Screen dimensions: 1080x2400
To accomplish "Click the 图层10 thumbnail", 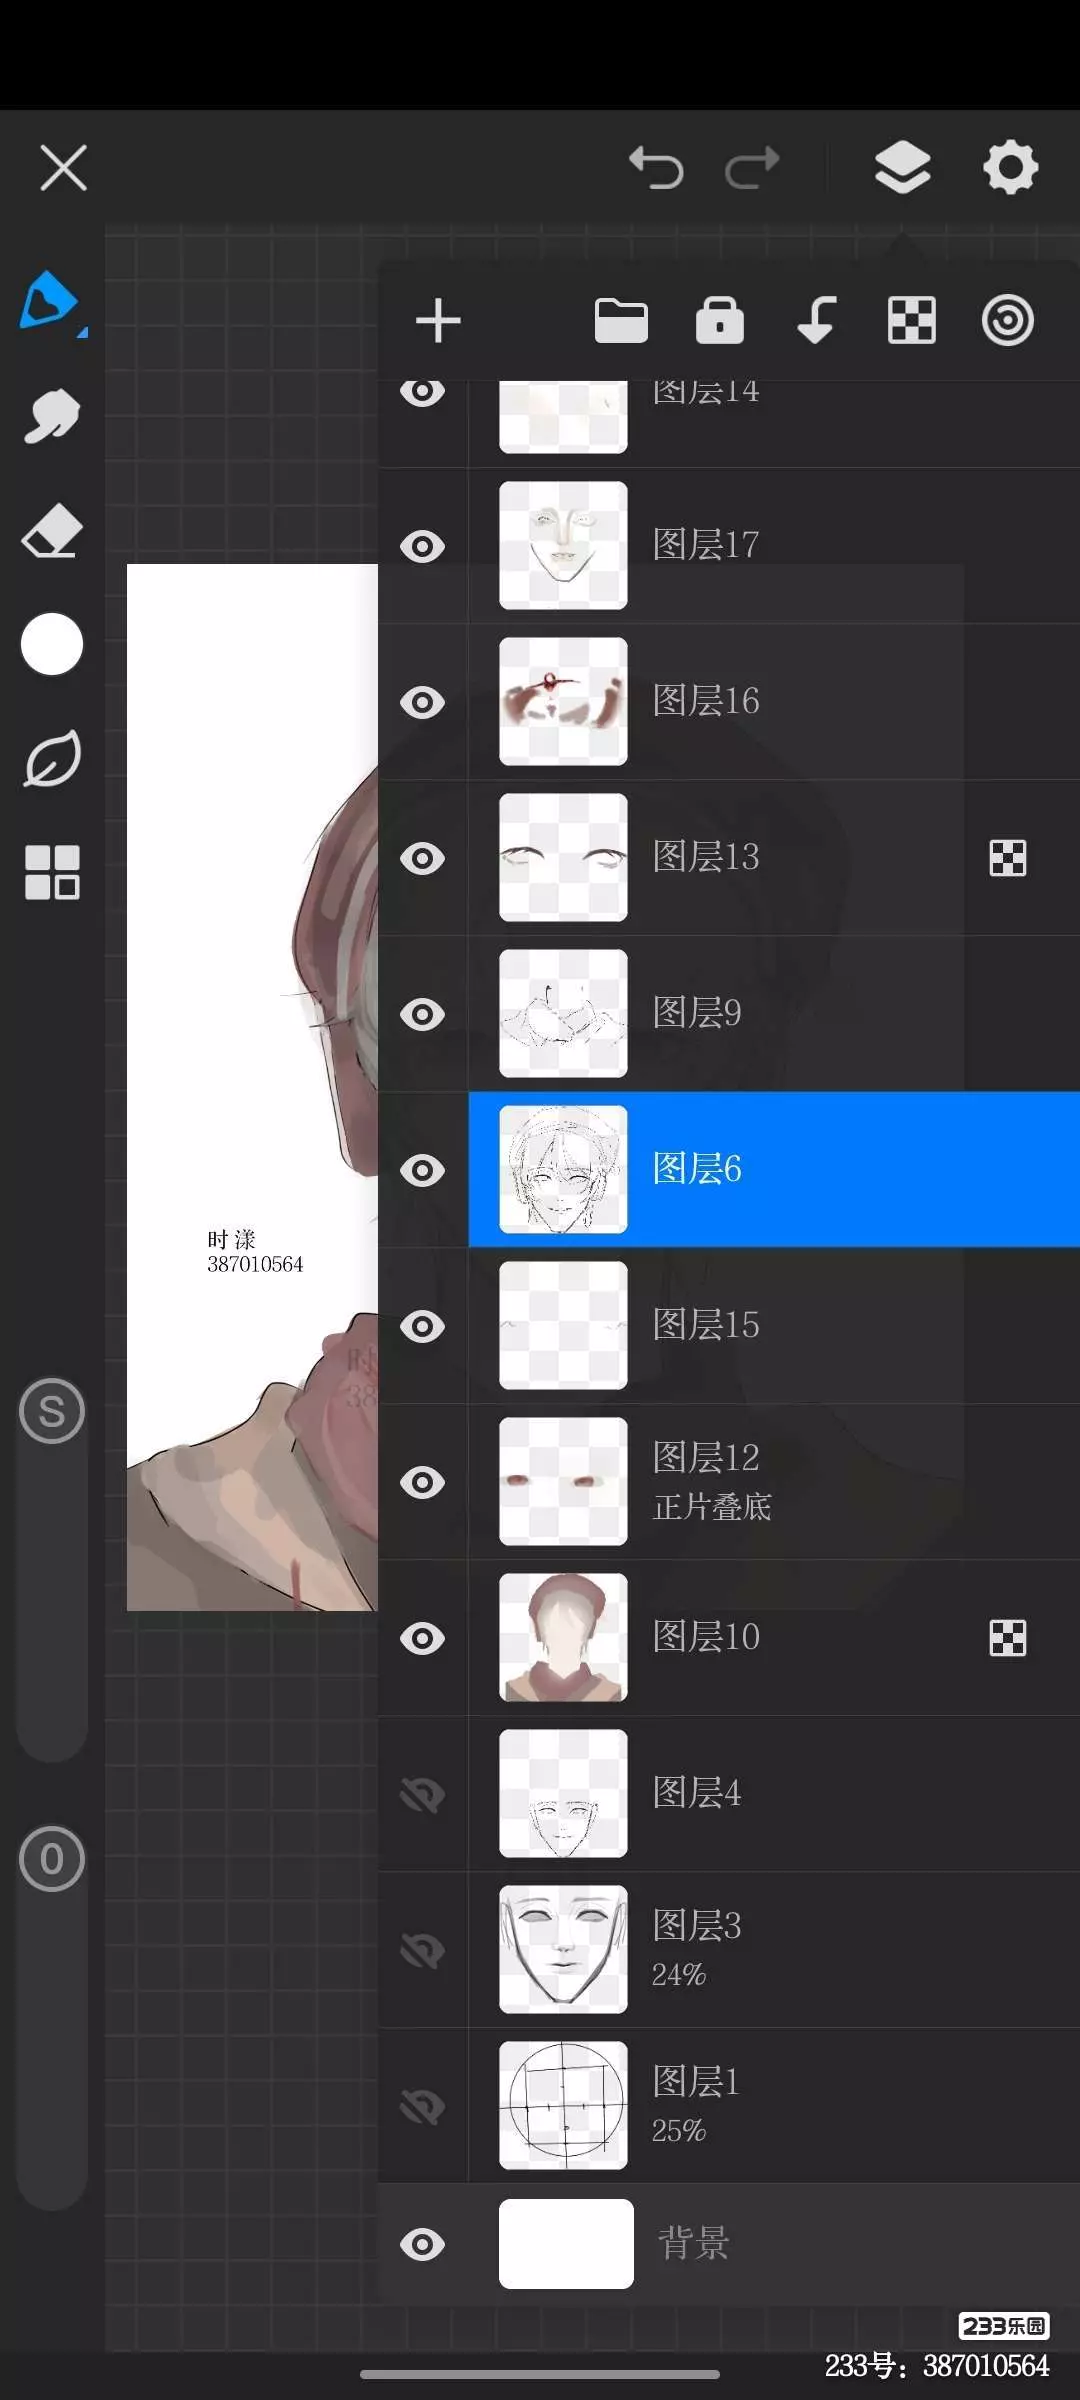I will tap(563, 1638).
